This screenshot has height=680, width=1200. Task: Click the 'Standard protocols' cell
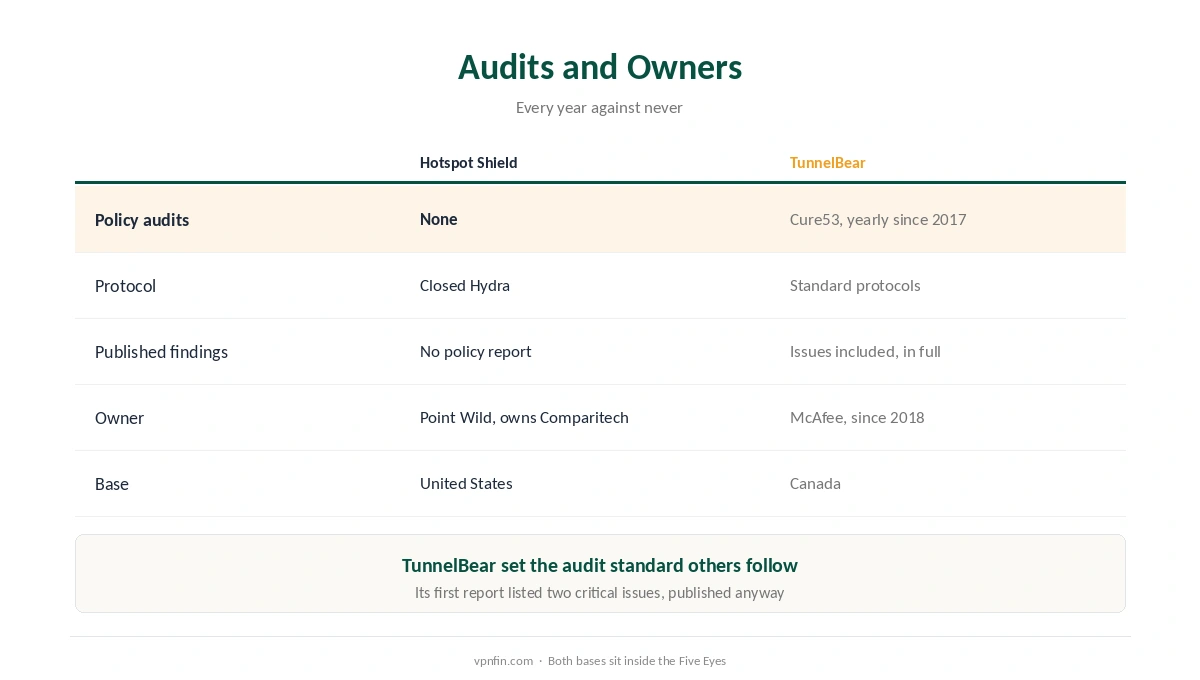(855, 285)
